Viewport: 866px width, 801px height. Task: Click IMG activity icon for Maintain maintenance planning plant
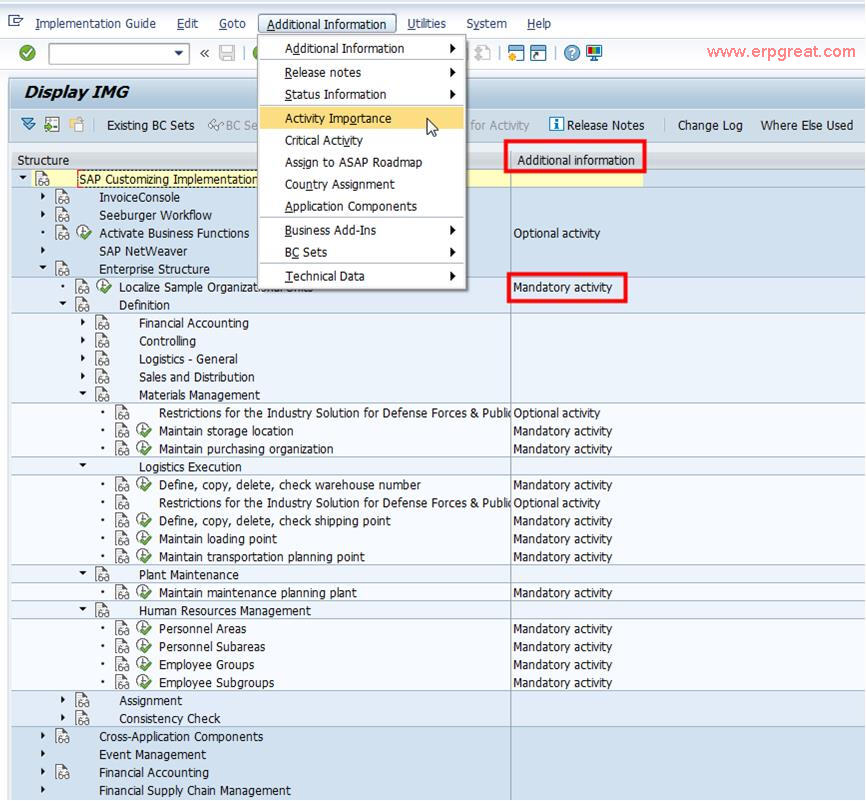[144, 592]
